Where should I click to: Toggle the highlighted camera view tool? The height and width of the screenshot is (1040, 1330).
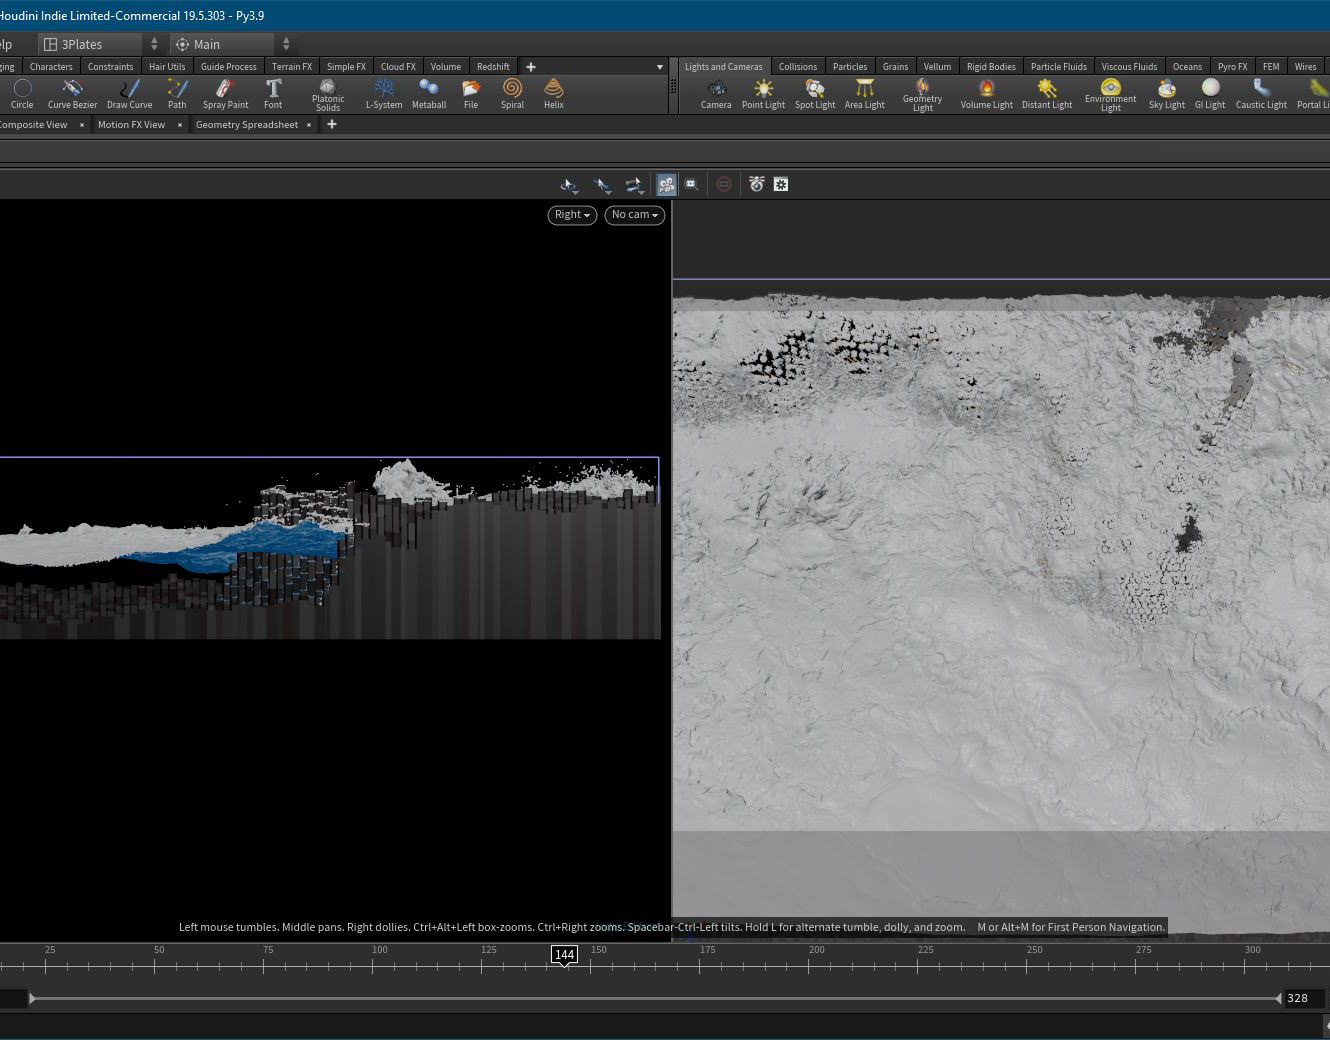pyautogui.click(x=666, y=184)
